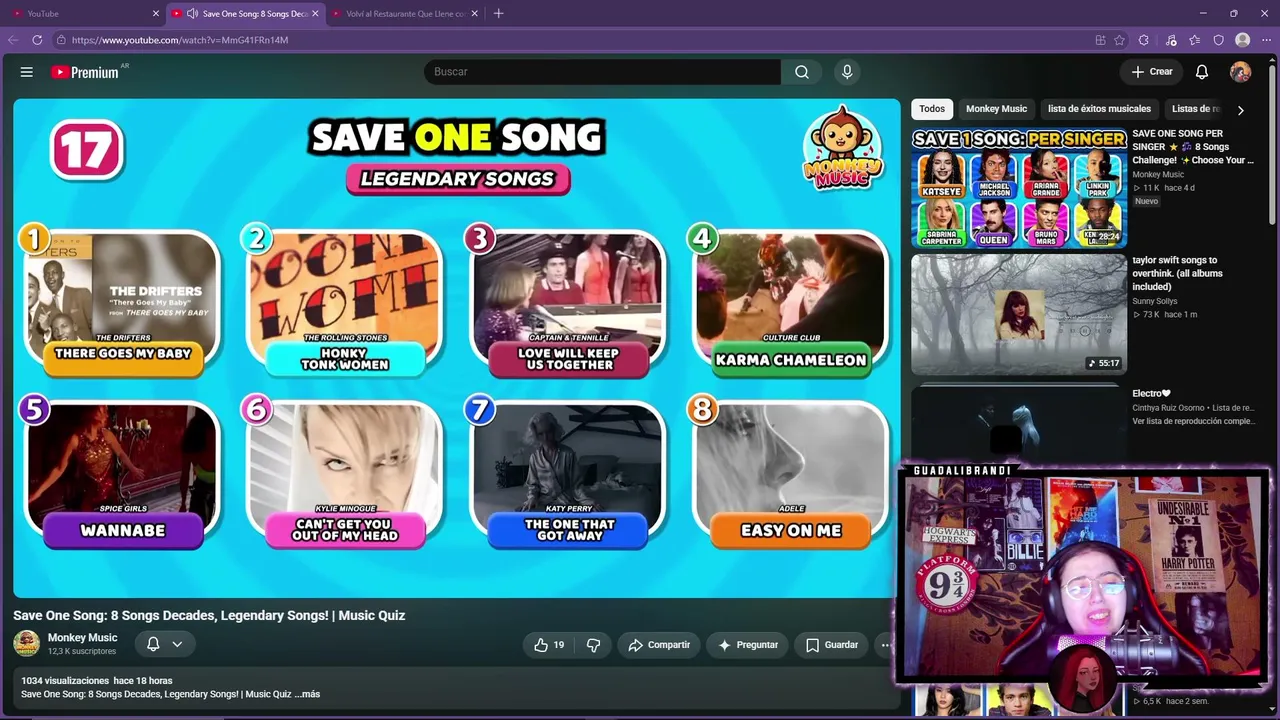Open the browser favorites list
Screen dimensions: 1280x720
click(x=1195, y=40)
